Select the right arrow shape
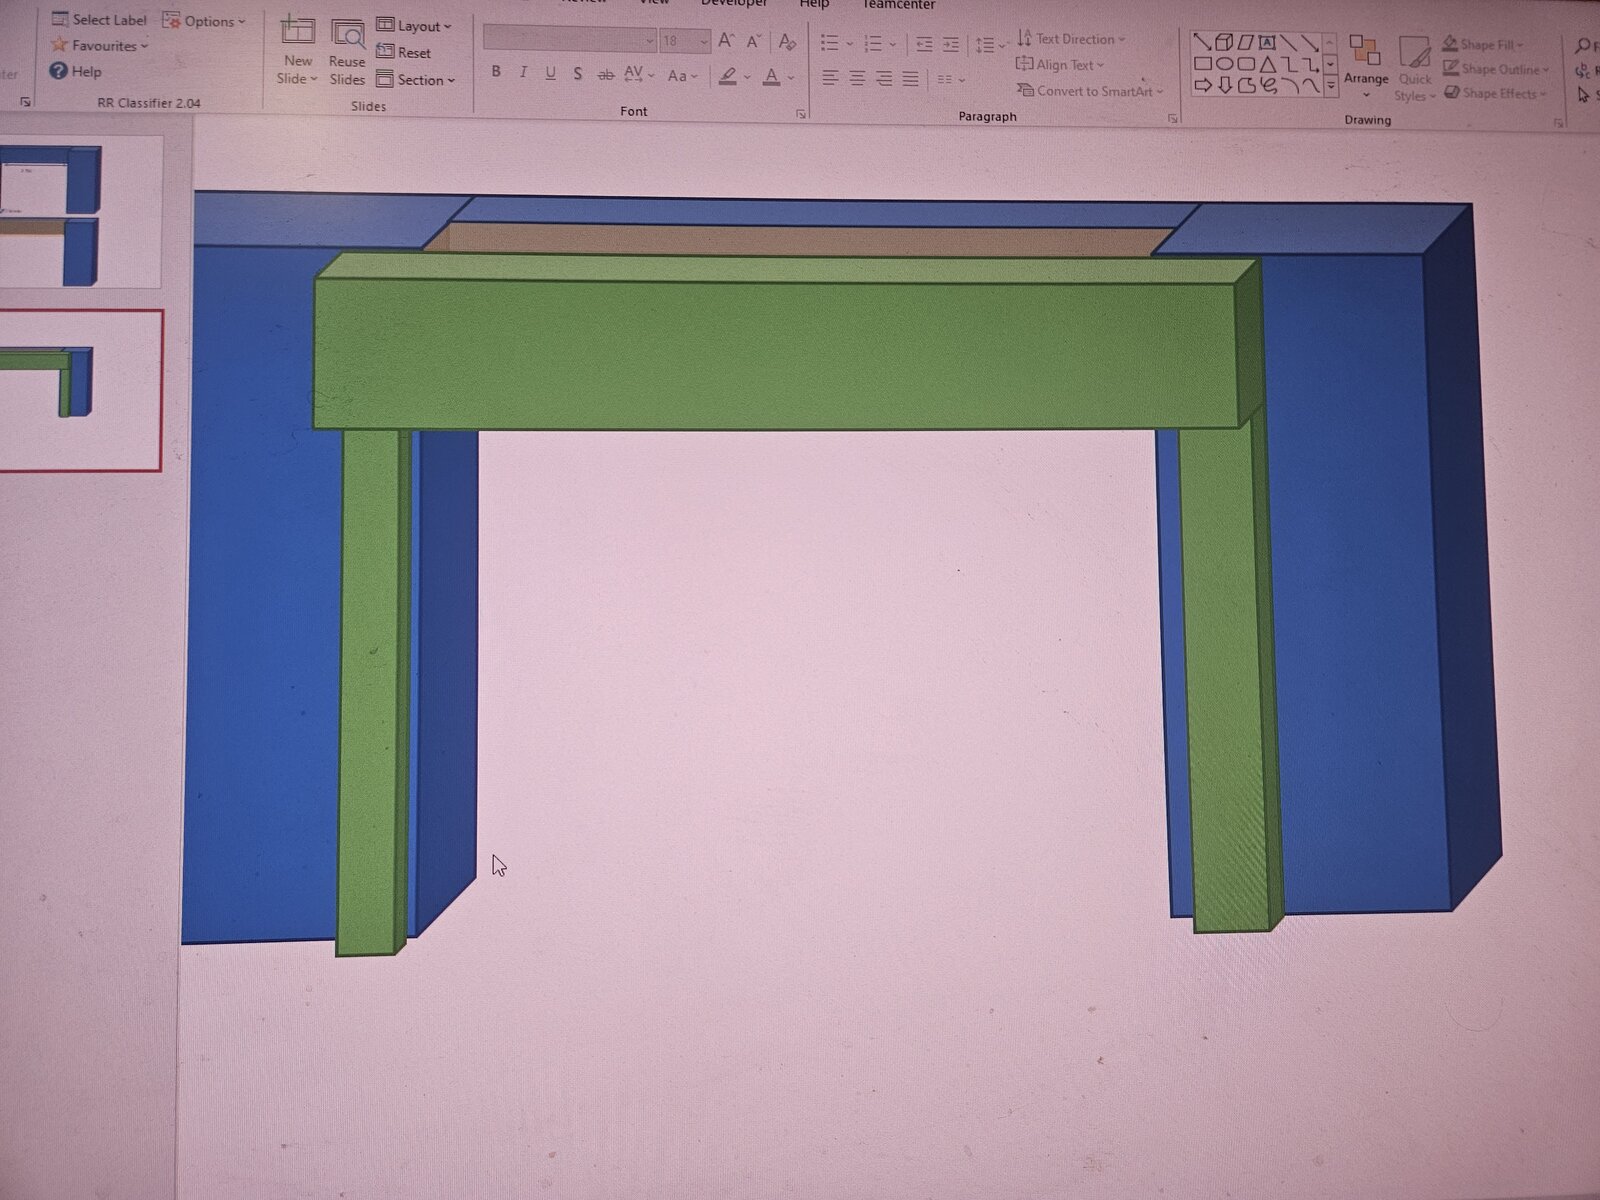 (1203, 86)
